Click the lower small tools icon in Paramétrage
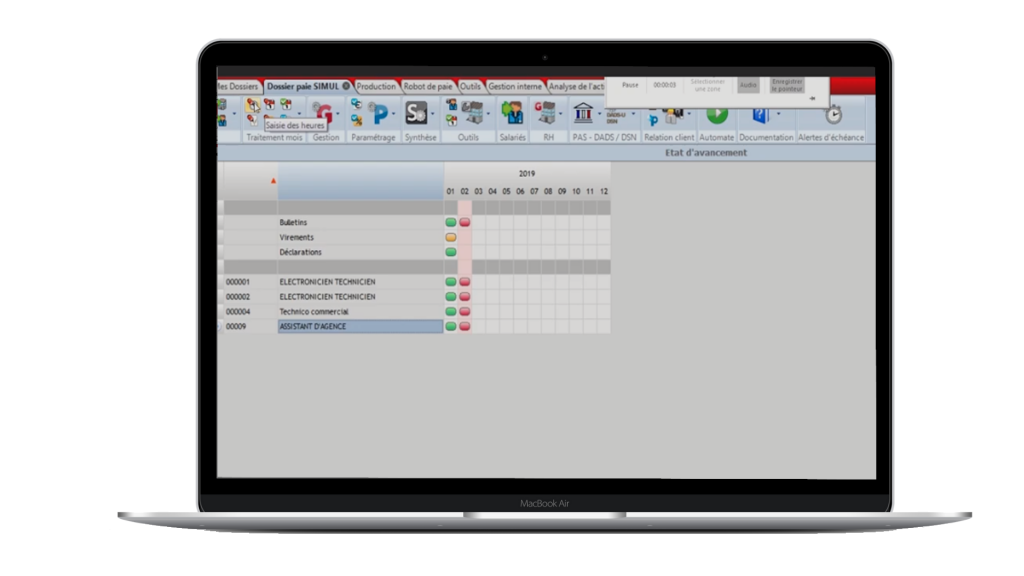Image resolution: width=1024 pixels, height=576 pixels. 356,120
